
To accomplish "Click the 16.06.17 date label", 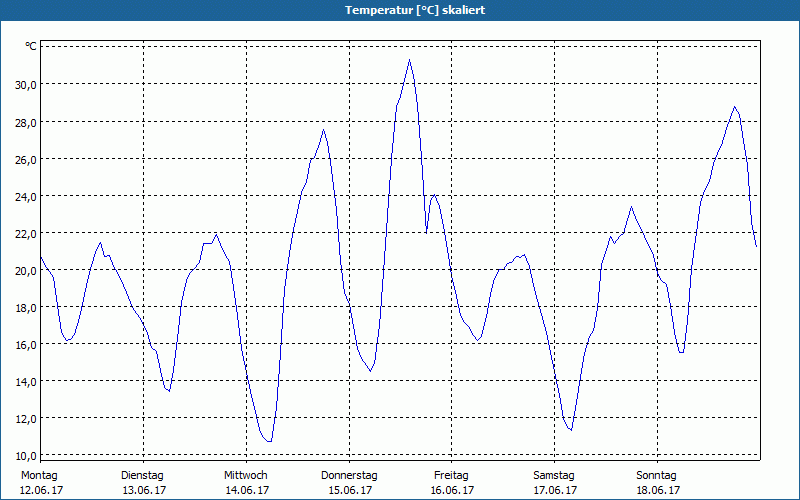I will [x=452, y=490].
